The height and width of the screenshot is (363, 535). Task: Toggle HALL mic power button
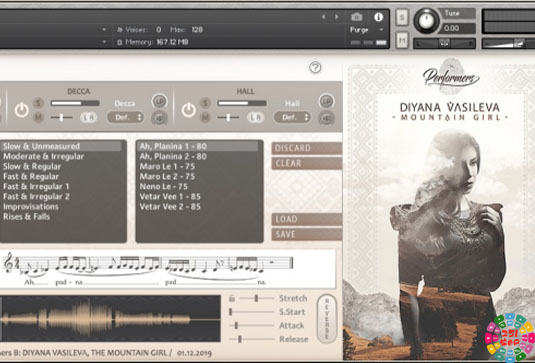pyautogui.click(x=189, y=110)
